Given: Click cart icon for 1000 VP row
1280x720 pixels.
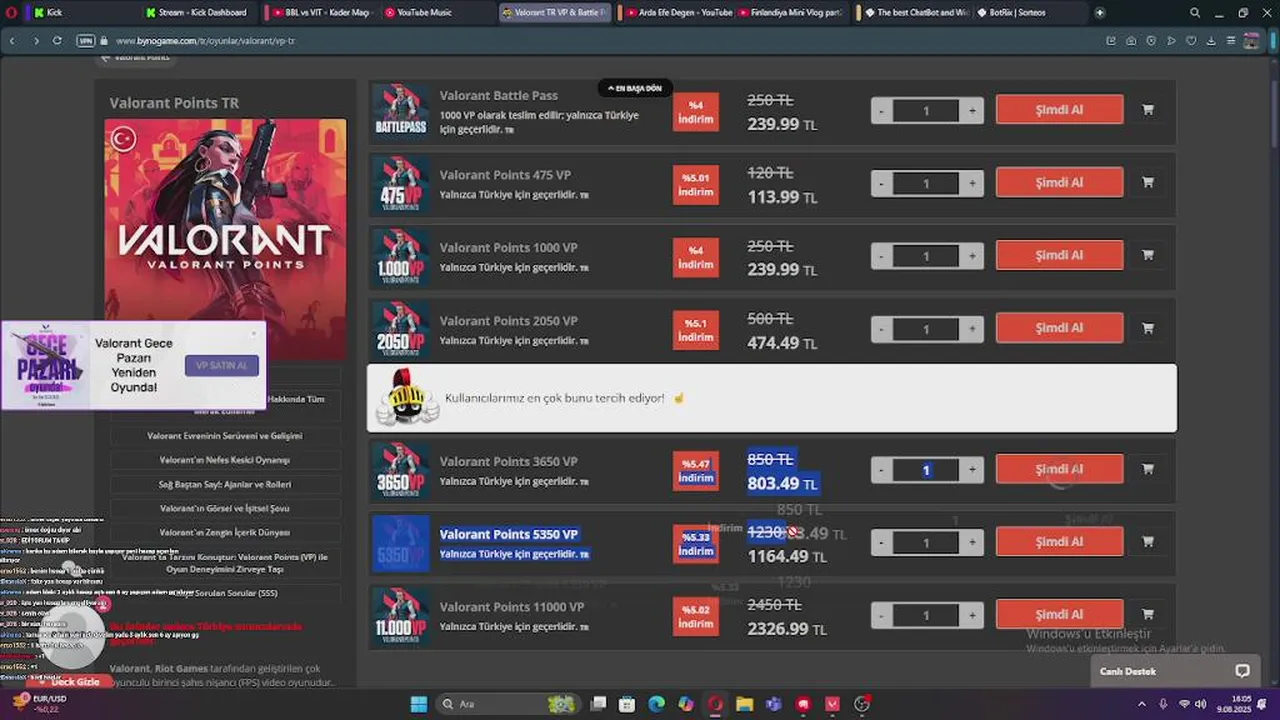Looking at the screenshot, I should [1148, 255].
